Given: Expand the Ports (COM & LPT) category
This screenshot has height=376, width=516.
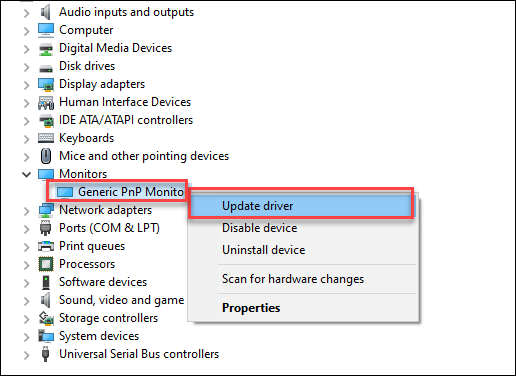Looking at the screenshot, I should tap(26, 228).
